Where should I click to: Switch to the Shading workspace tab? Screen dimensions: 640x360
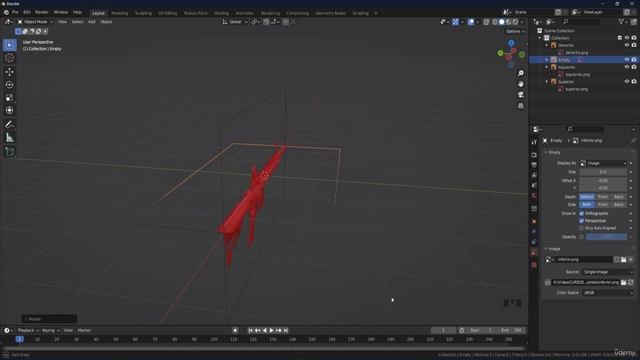222,13
